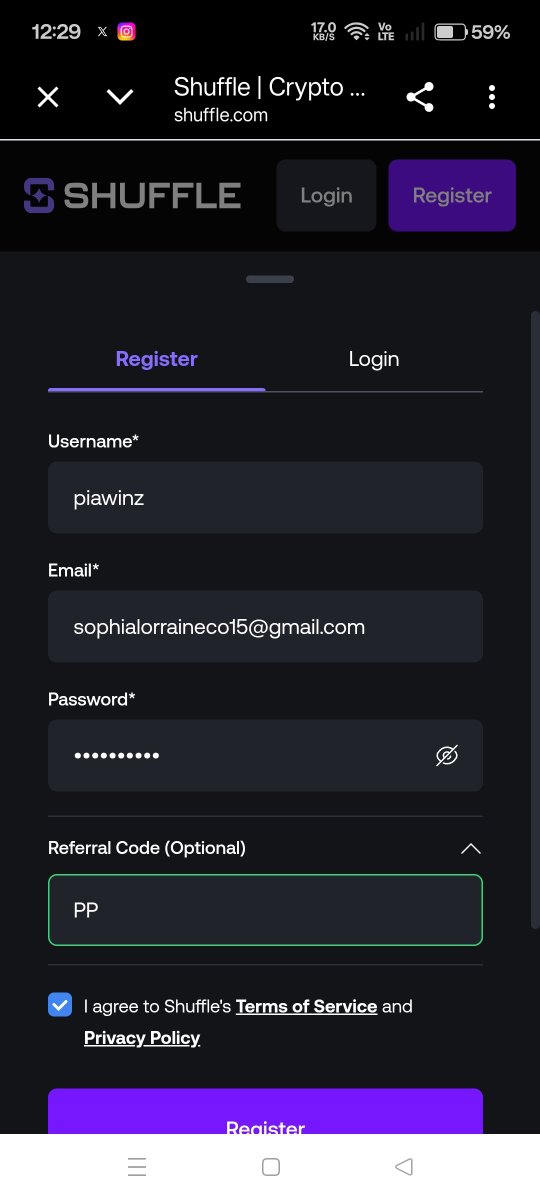540x1200 pixels.
Task: Uncheck the Terms of Service agreement checkbox
Action: click(60, 1005)
